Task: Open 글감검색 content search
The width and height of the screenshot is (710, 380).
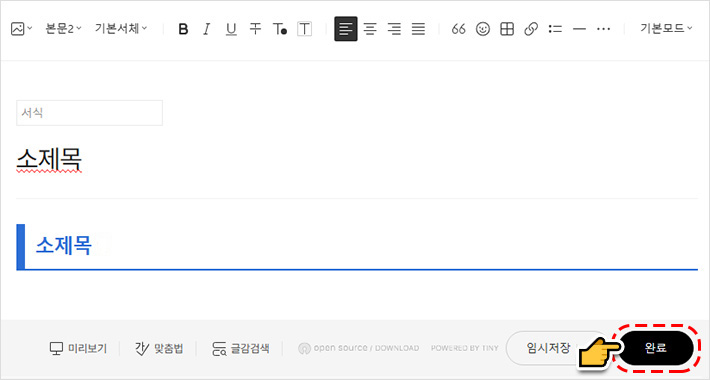Action: pos(241,348)
